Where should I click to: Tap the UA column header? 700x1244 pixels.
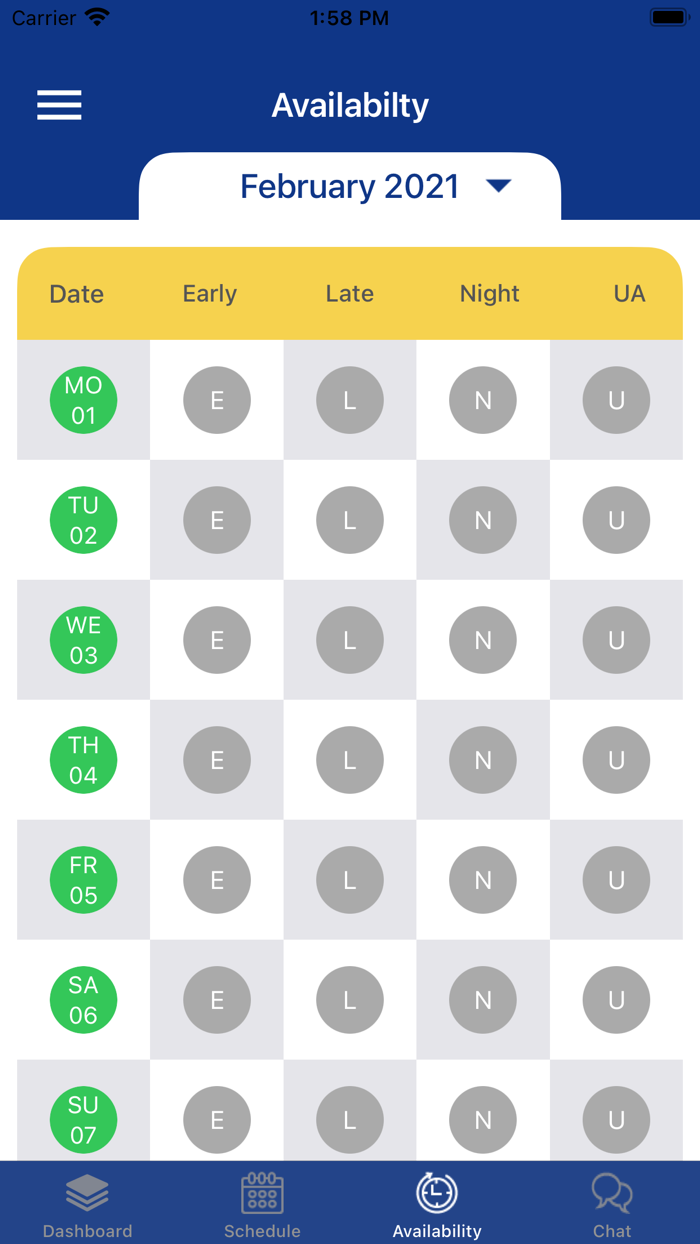(x=629, y=294)
